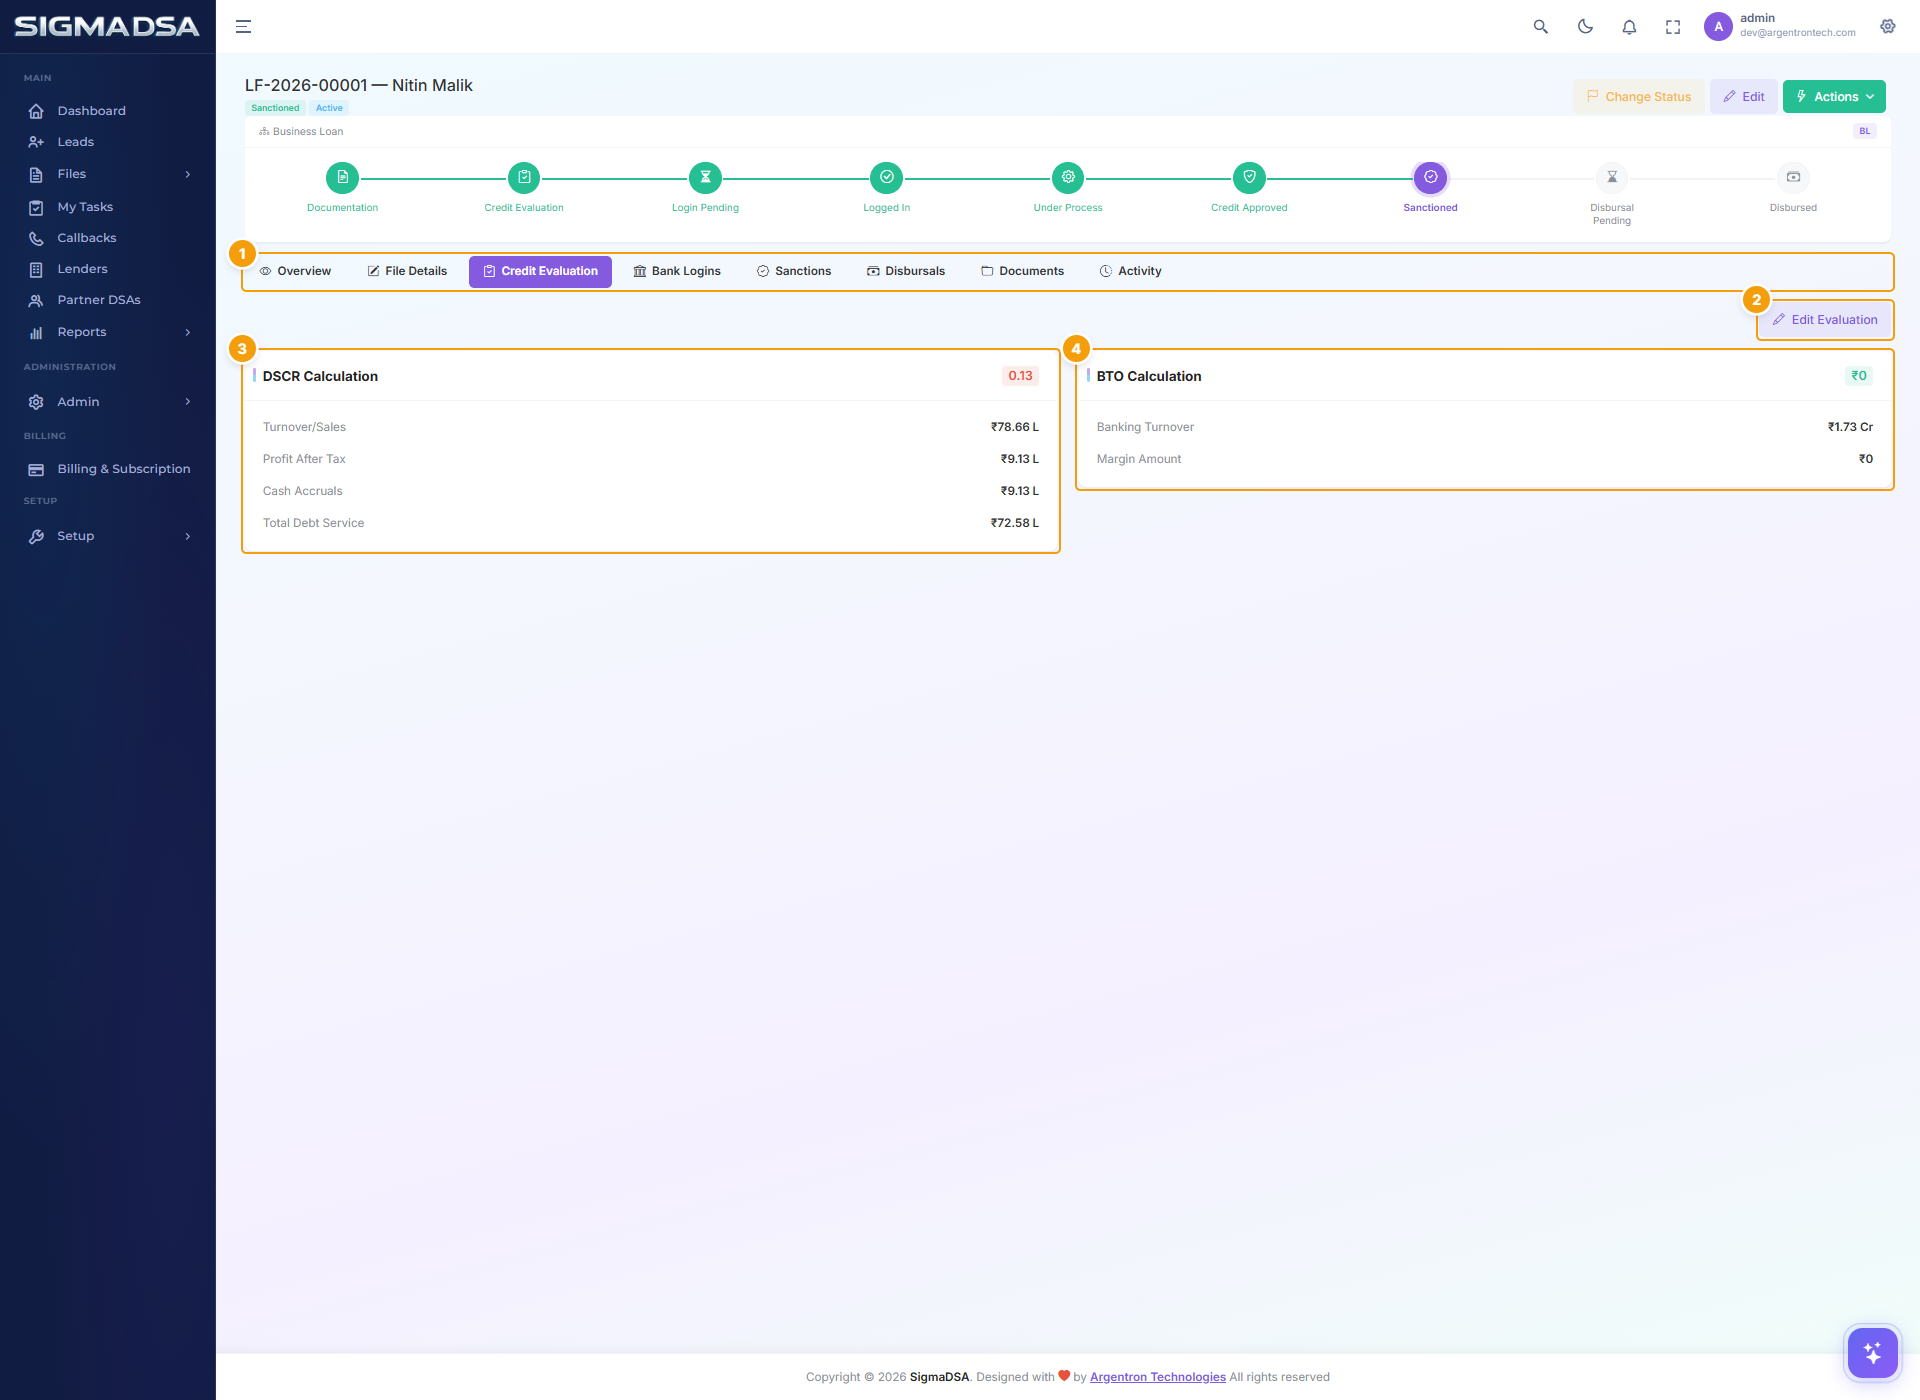Open the Argentron Technologies link

[x=1157, y=1377]
